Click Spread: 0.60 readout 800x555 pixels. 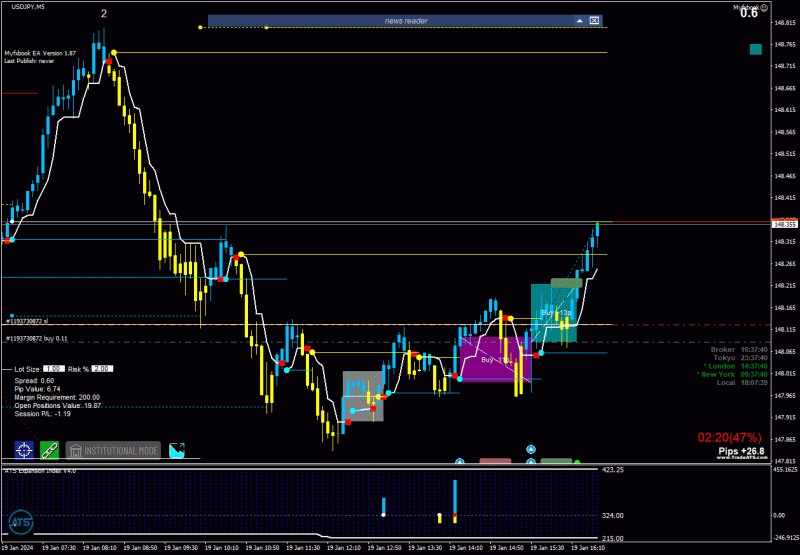(34, 381)
